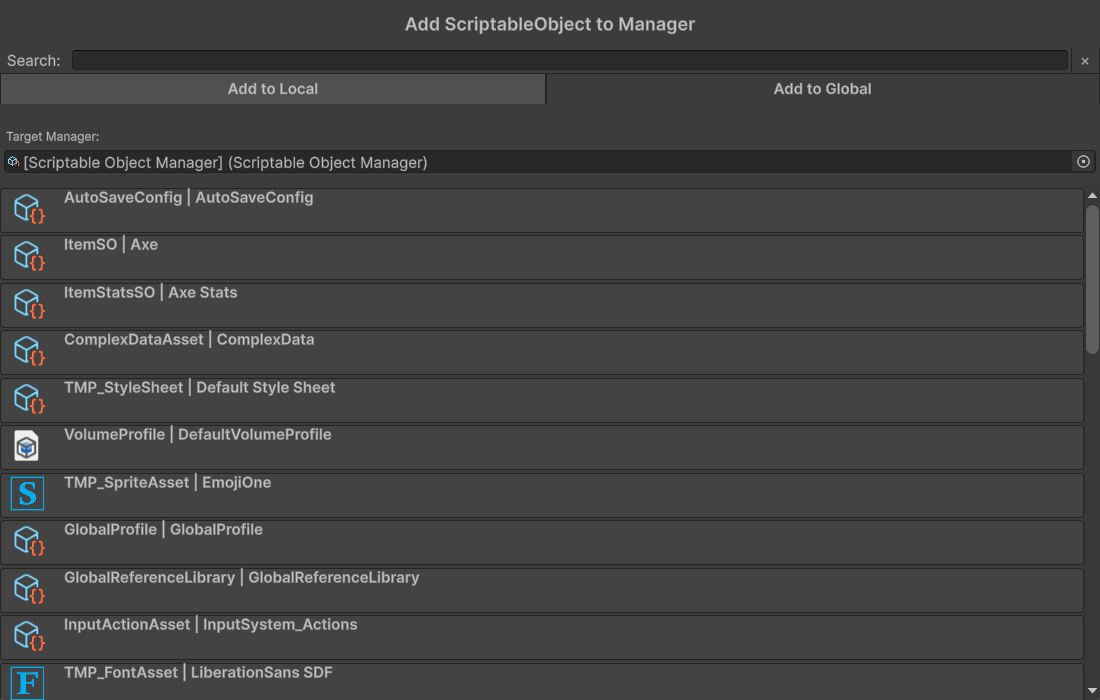Click the LiberationSans SDF font icon
1100x700 pixels.
click(x=27, y=684)
